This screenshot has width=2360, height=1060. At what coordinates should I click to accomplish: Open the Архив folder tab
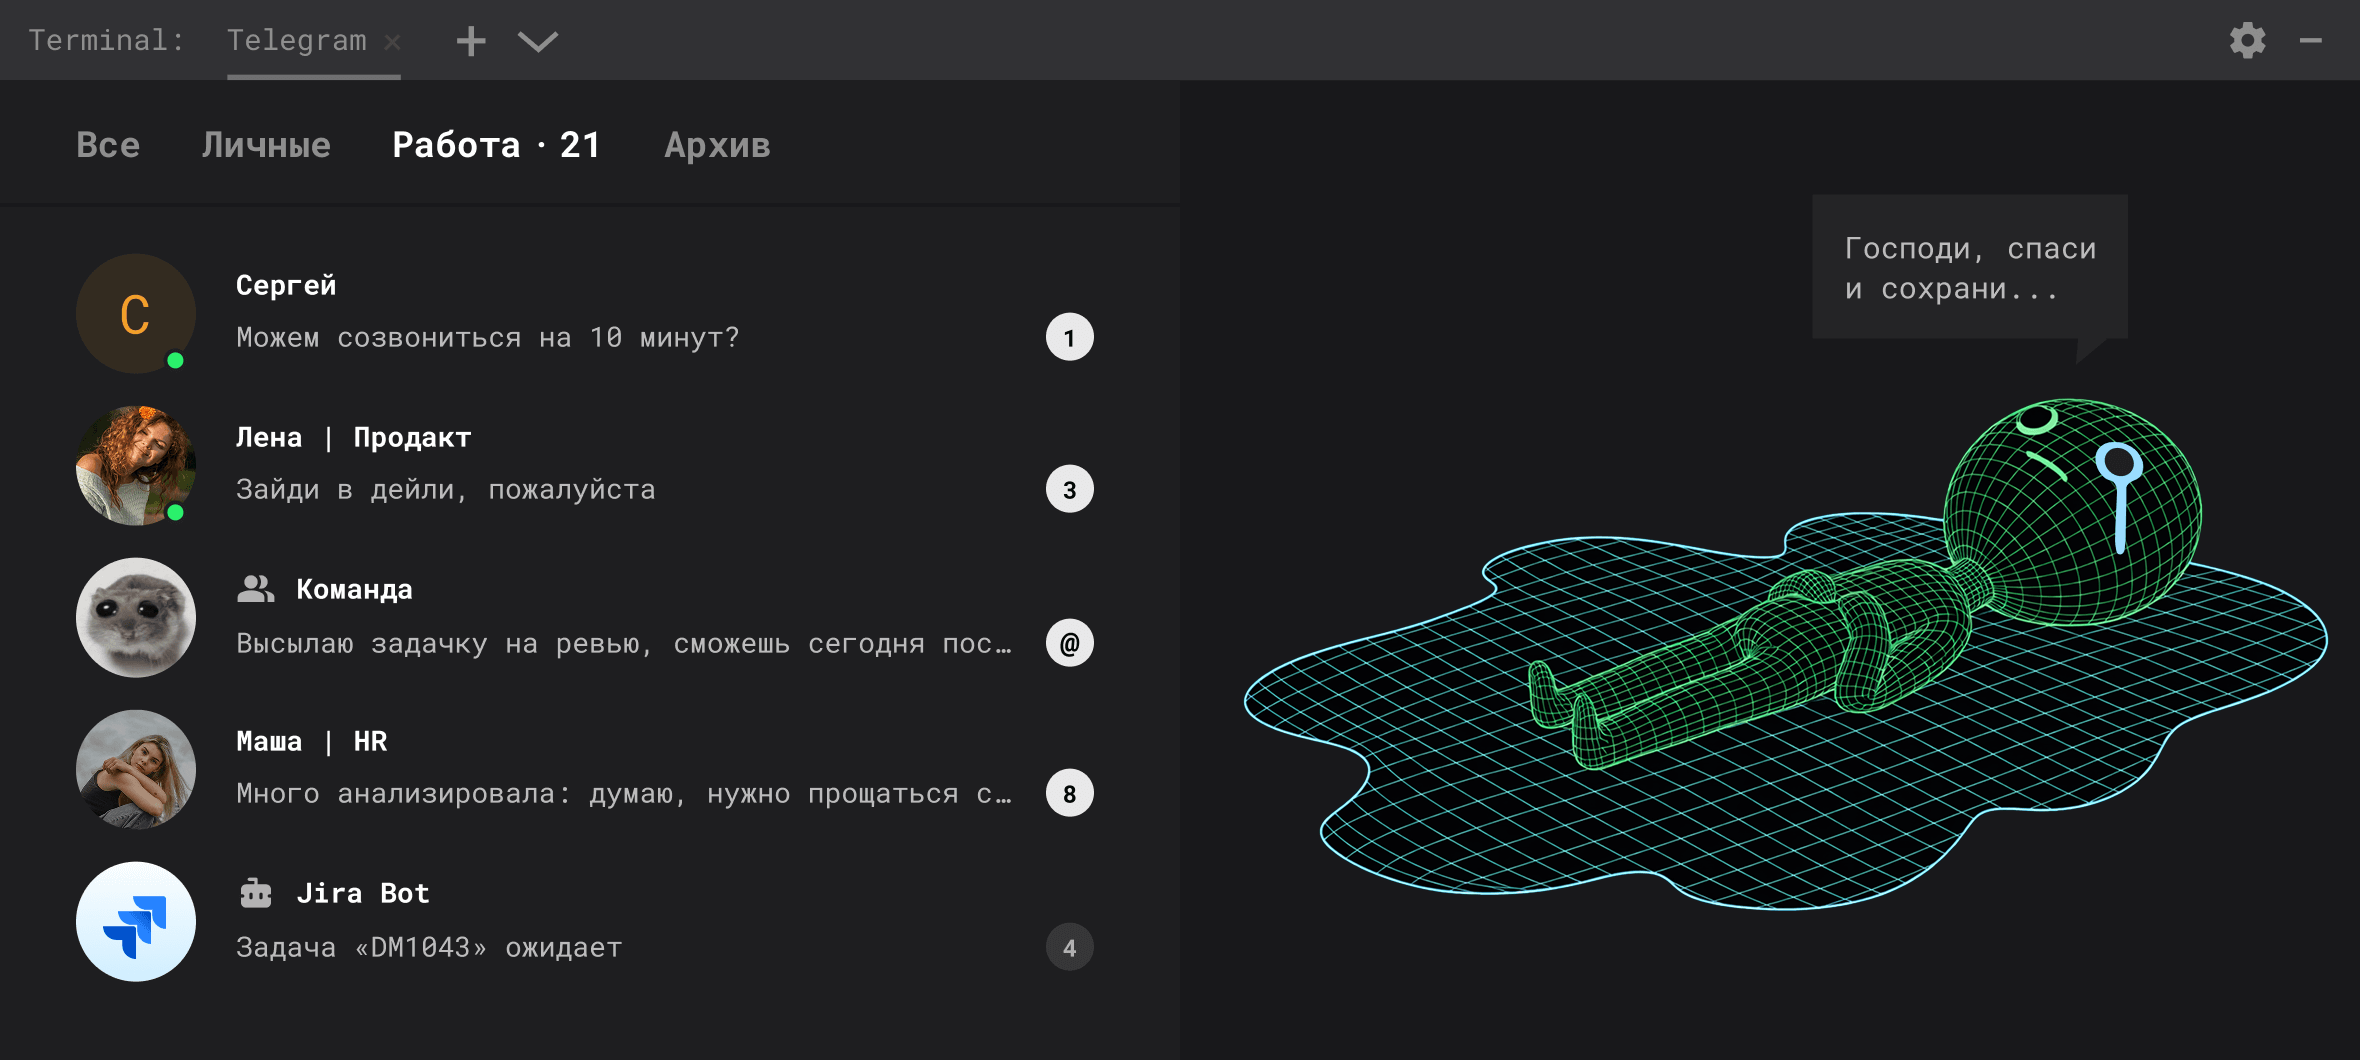(x=717, y=145)
